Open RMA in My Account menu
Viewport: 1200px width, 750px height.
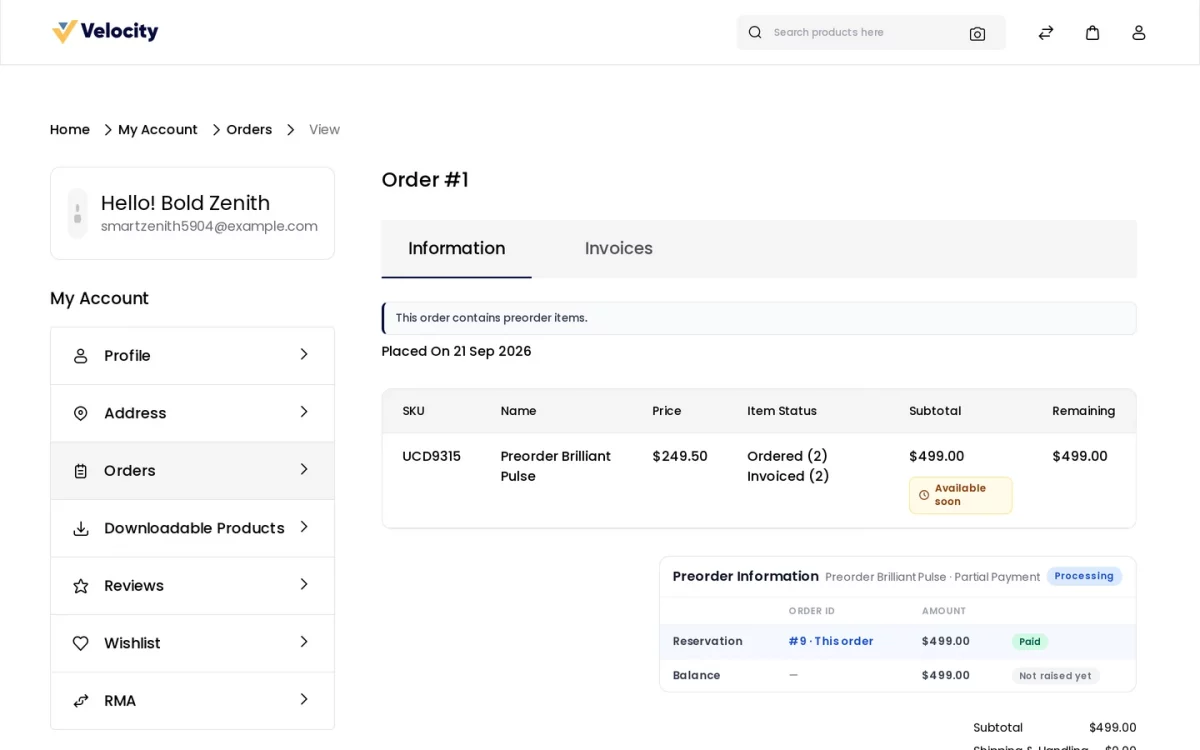tap(192, 701)
